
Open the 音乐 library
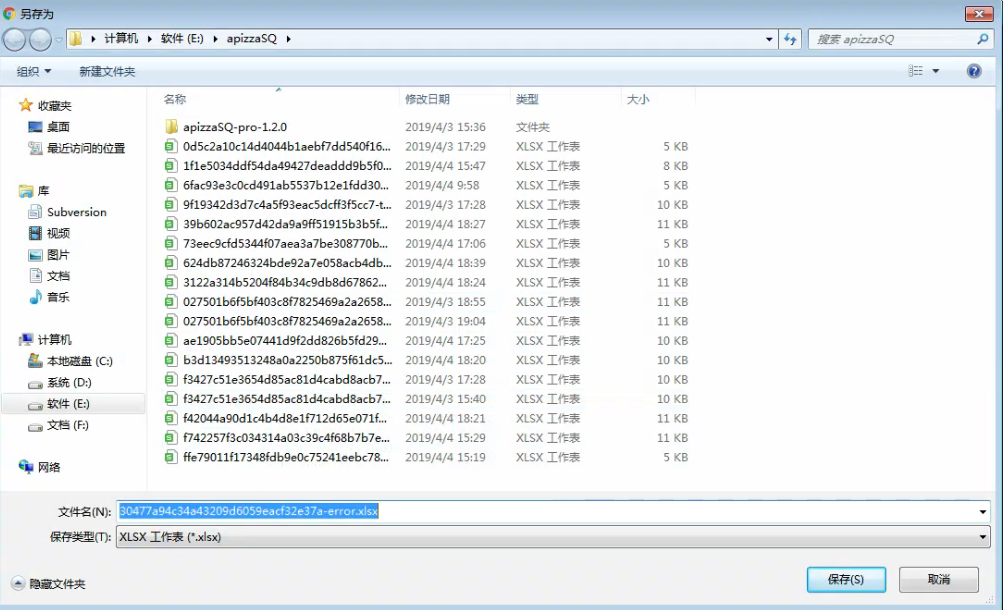50,297
